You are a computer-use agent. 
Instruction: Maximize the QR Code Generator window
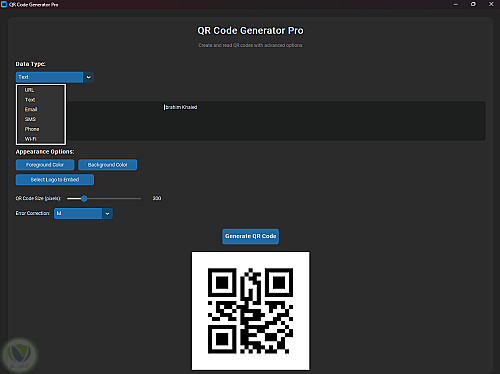[x=473, y=4]
